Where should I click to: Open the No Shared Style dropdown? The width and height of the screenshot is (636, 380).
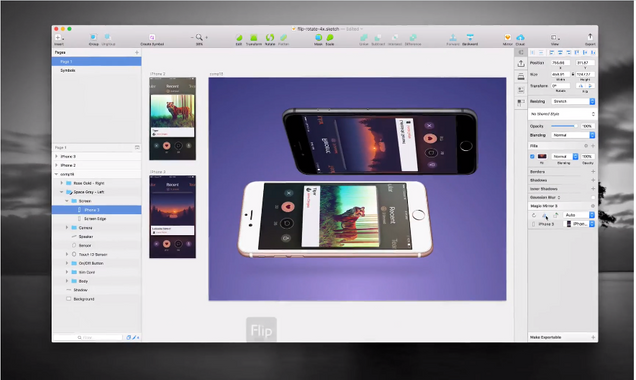[563, 114]
